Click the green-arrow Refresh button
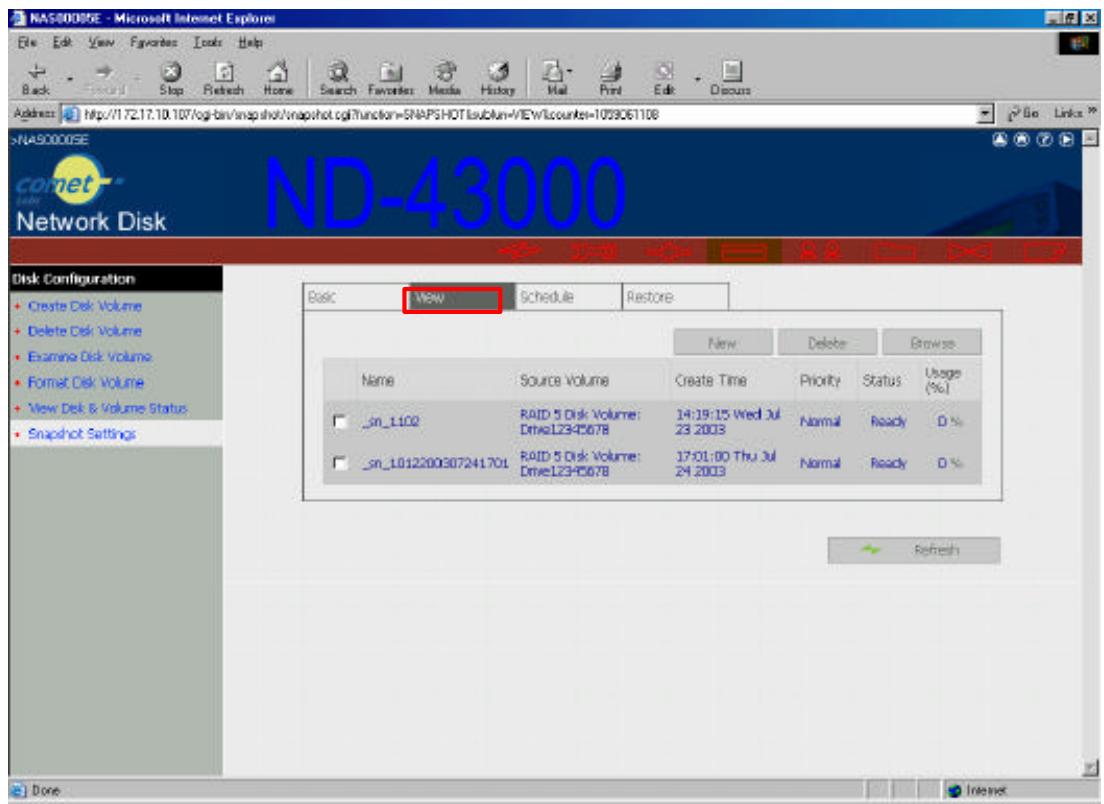 point(914,550)
